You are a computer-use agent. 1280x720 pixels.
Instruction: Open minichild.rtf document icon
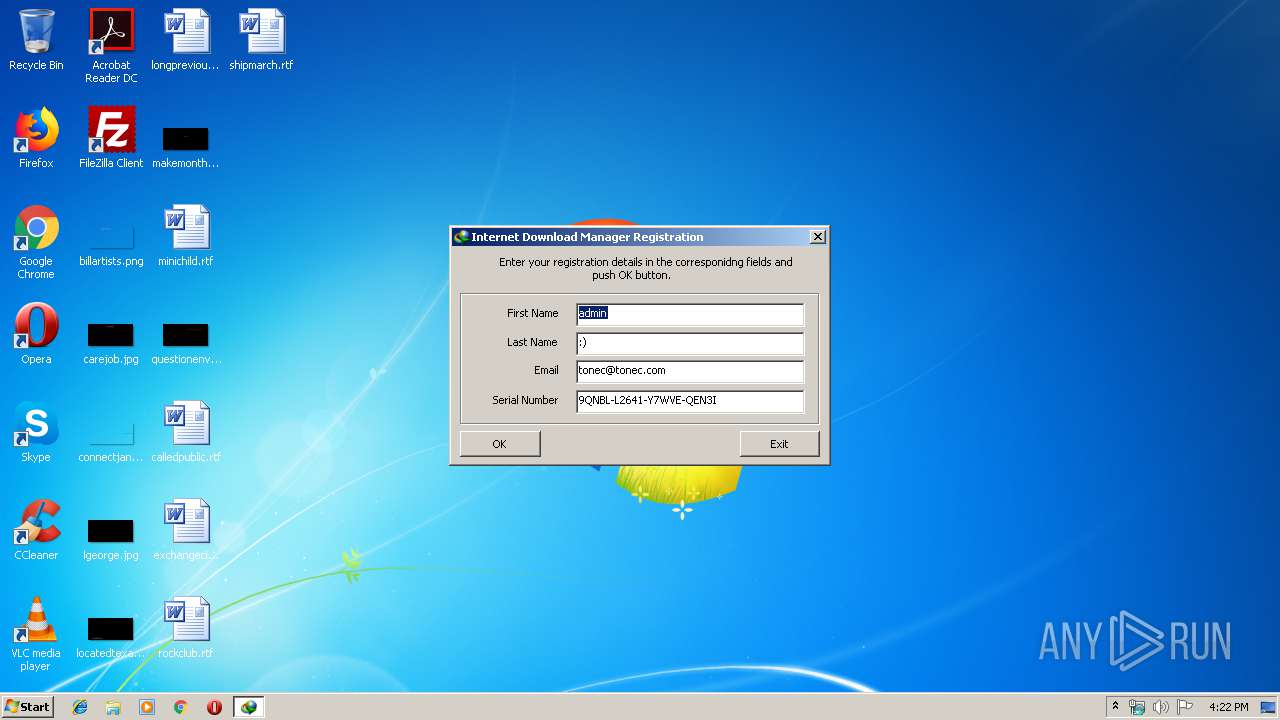pos(185,236)
